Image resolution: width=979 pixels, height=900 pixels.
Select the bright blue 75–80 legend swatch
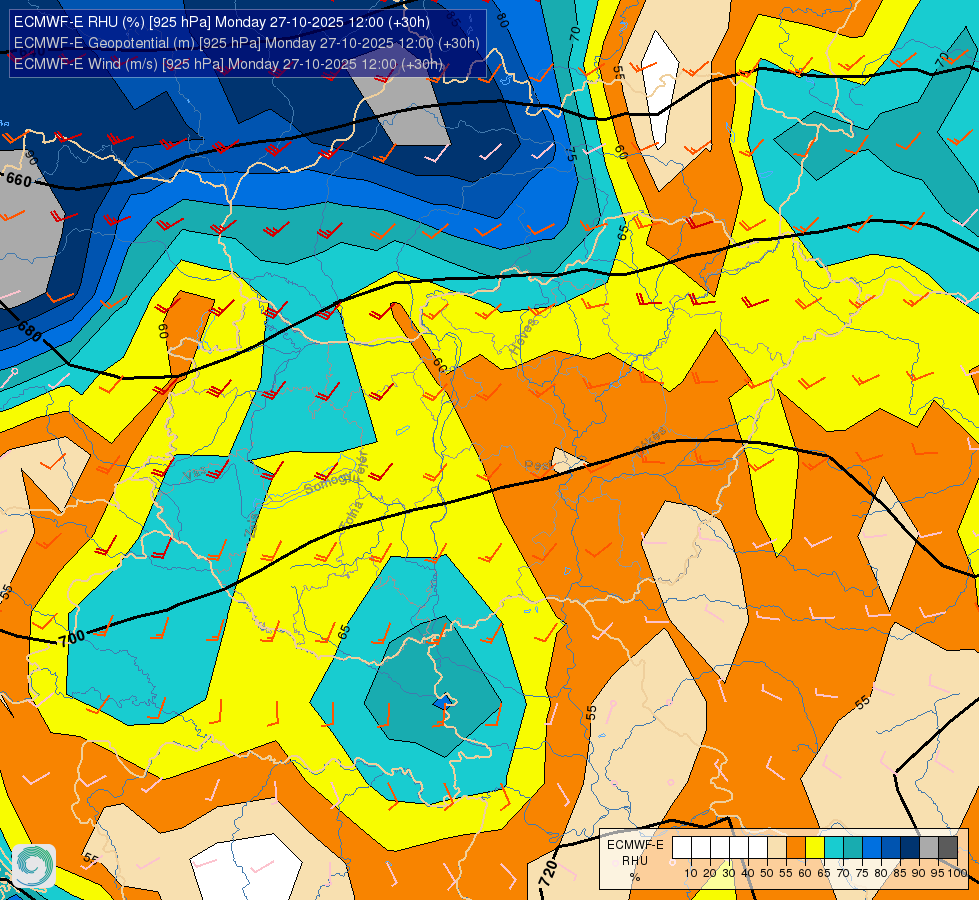coord(872,847)
